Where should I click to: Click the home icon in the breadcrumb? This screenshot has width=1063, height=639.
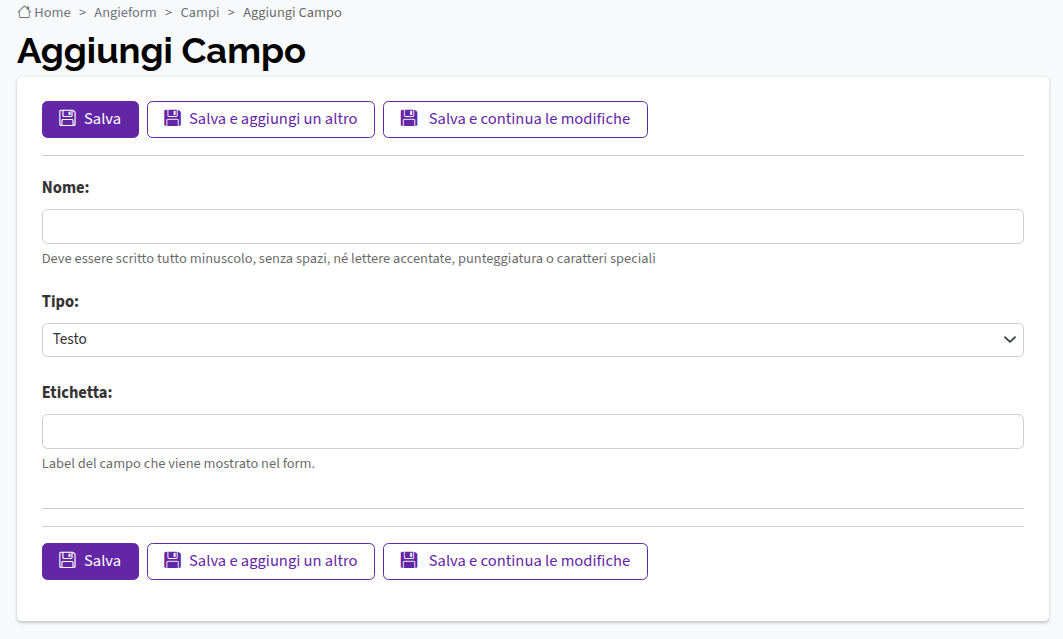(24, 12)
